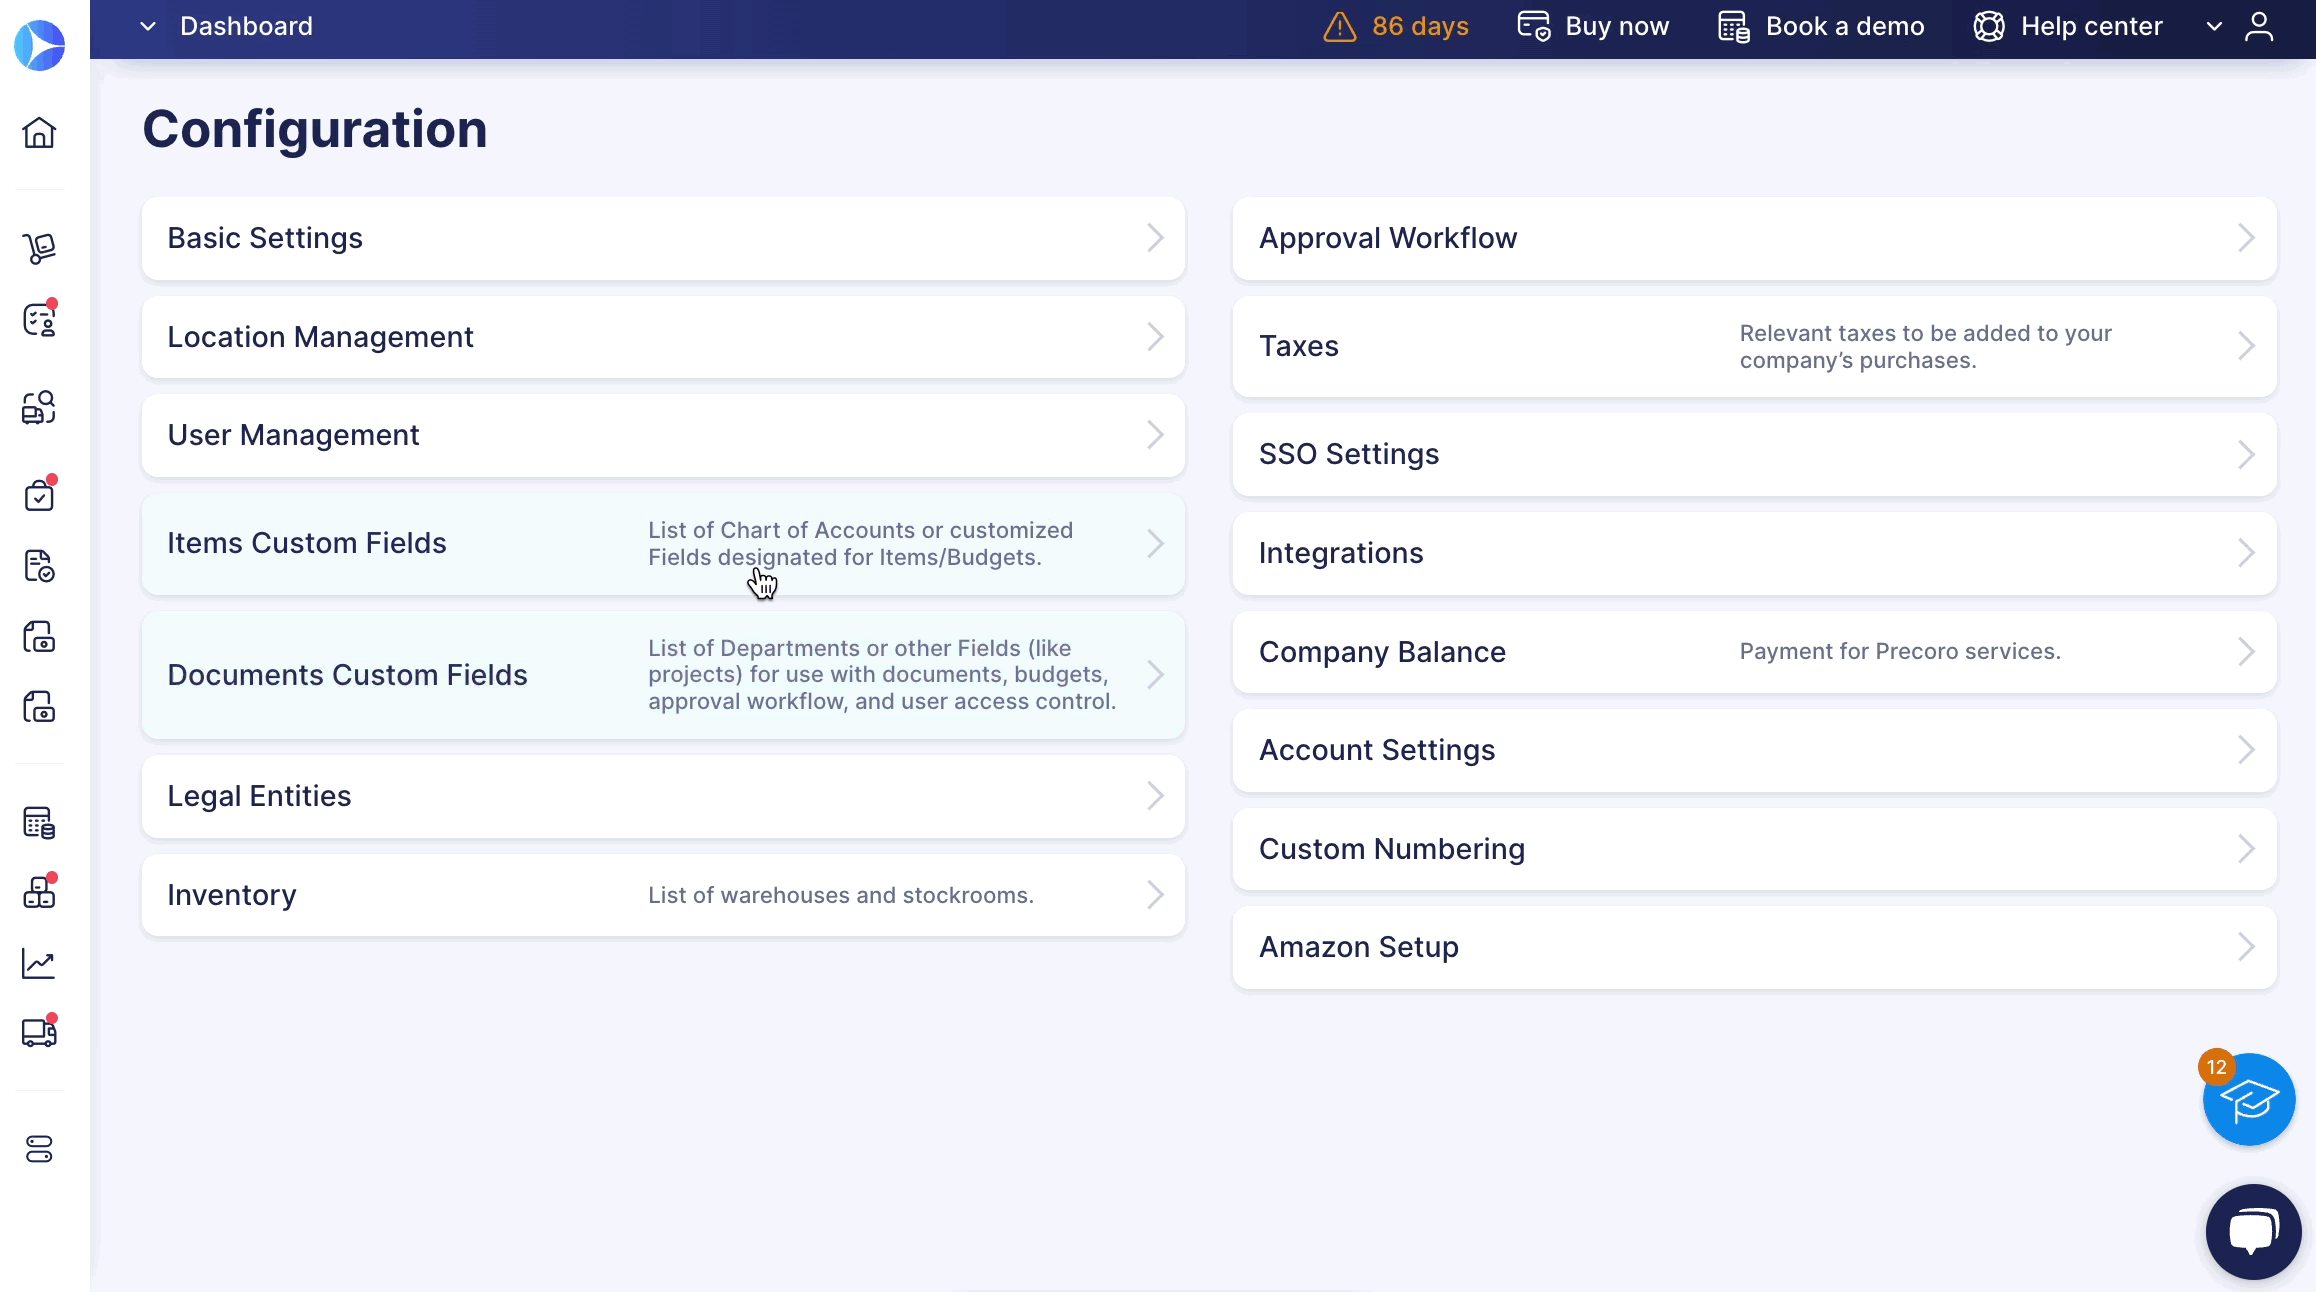The image size is (2316, 1292).
Task: Click the Approval Workflow arrow chevron
Action: pyautogui.click(x=2247, y=238)
